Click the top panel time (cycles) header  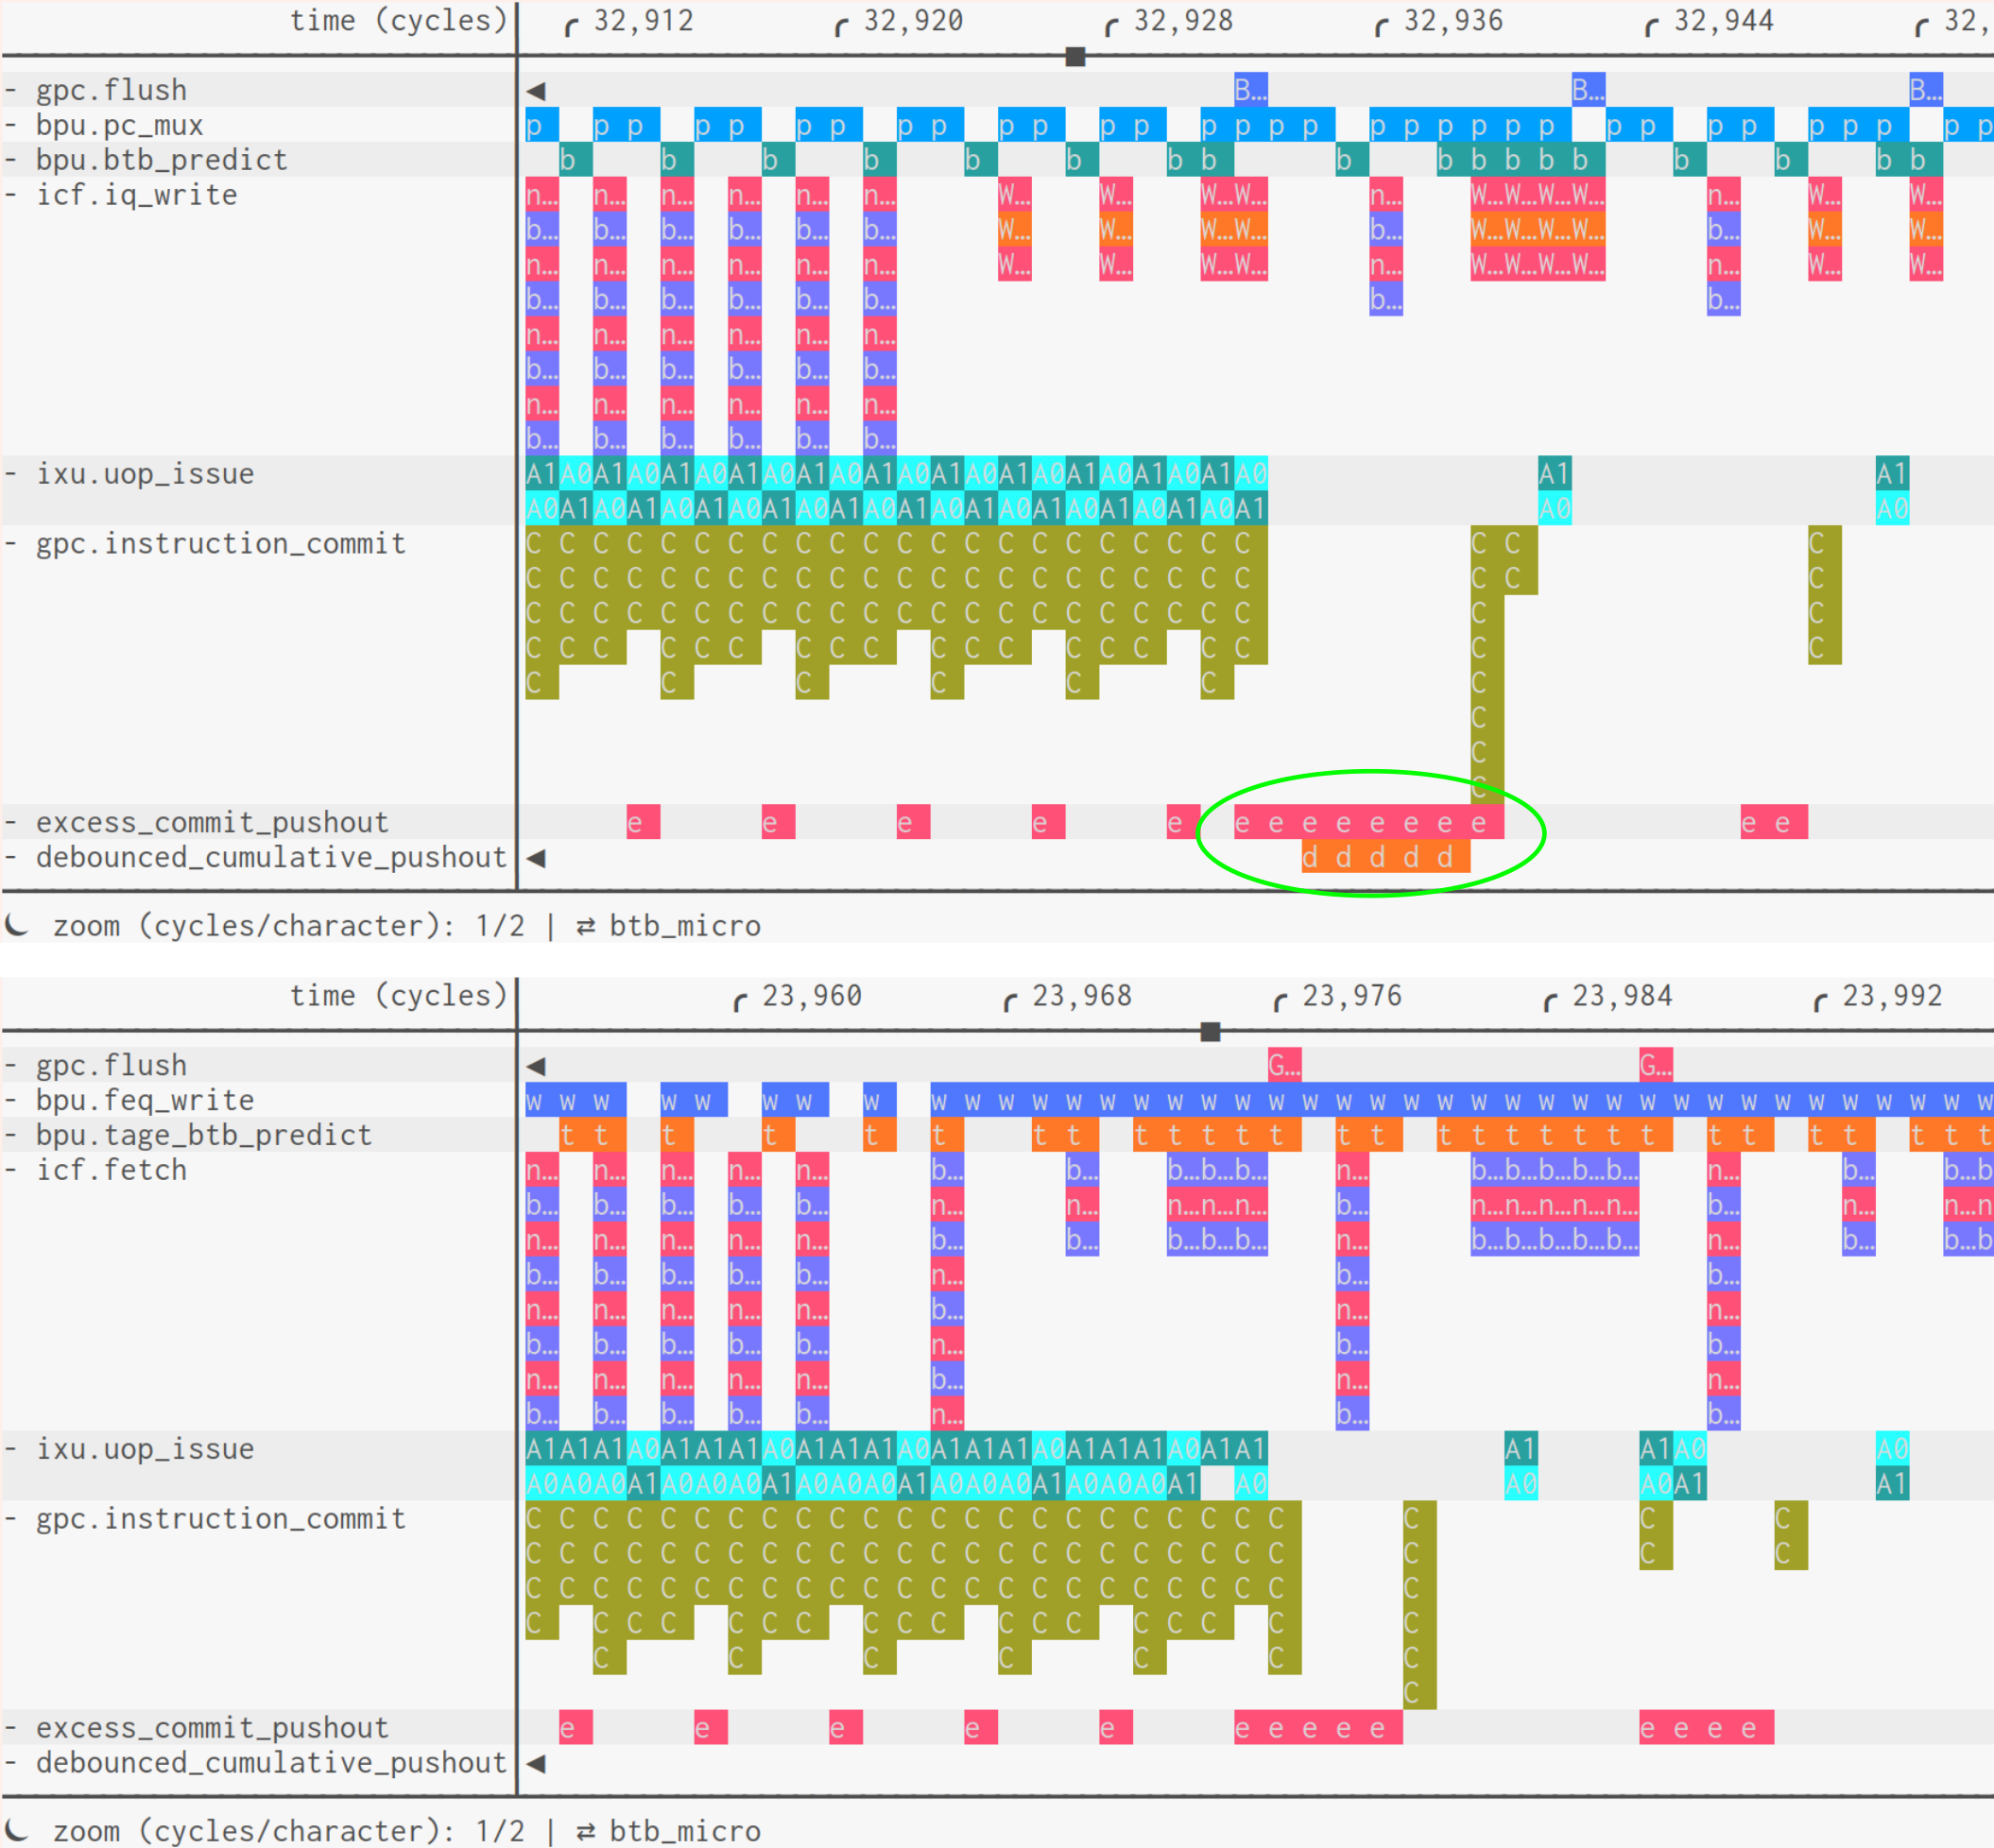tap(399, 21)
